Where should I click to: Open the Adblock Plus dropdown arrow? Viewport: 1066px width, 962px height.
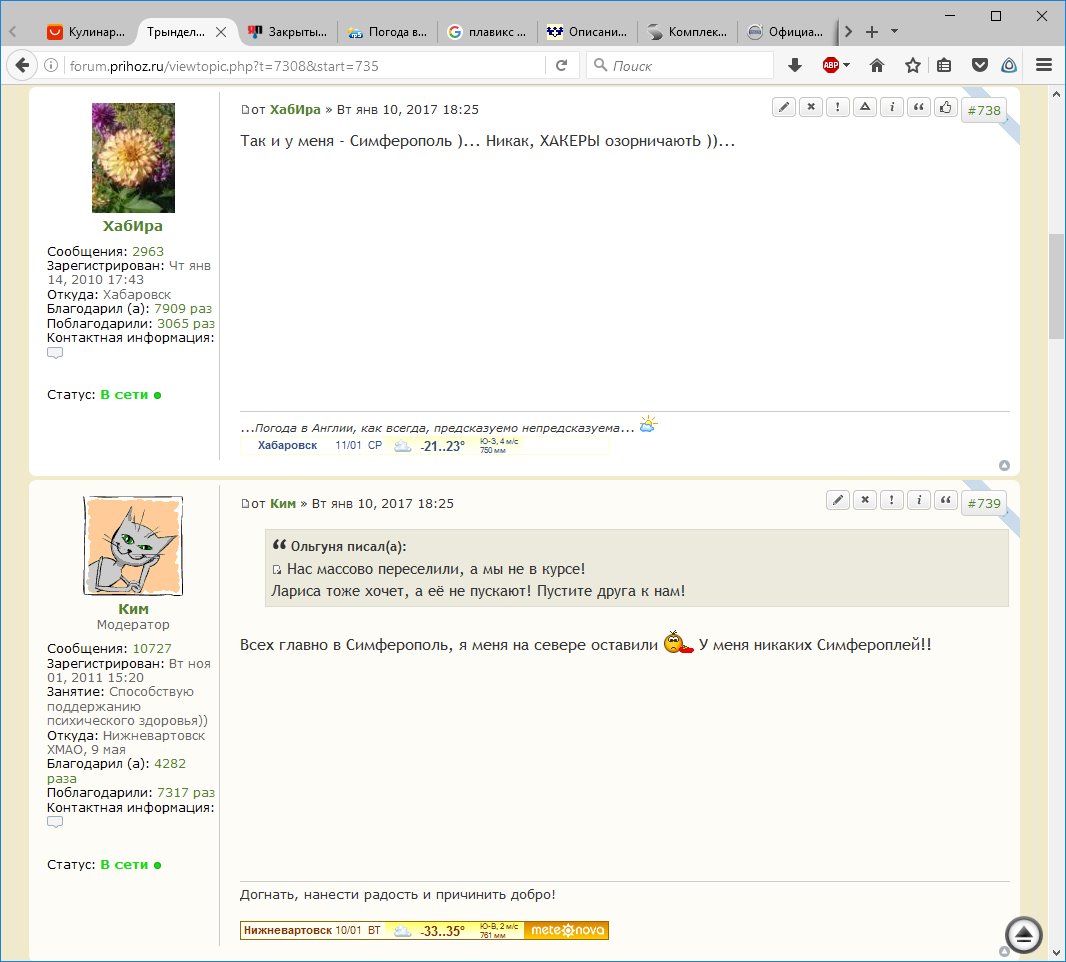(847, 66)
